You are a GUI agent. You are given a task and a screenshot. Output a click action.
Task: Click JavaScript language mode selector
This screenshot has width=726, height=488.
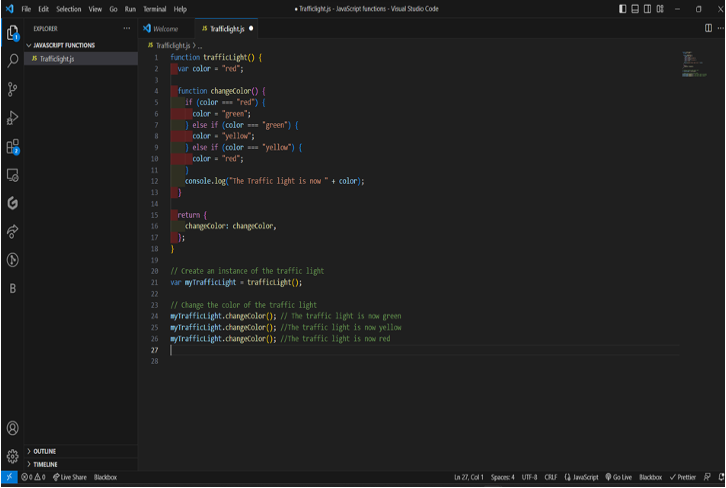click(581, 477)
